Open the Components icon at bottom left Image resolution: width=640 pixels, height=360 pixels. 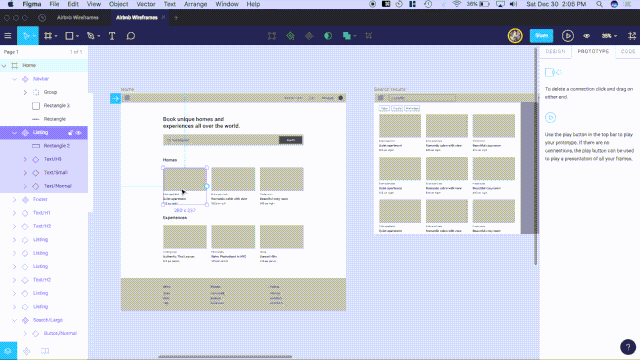[27, 351]
